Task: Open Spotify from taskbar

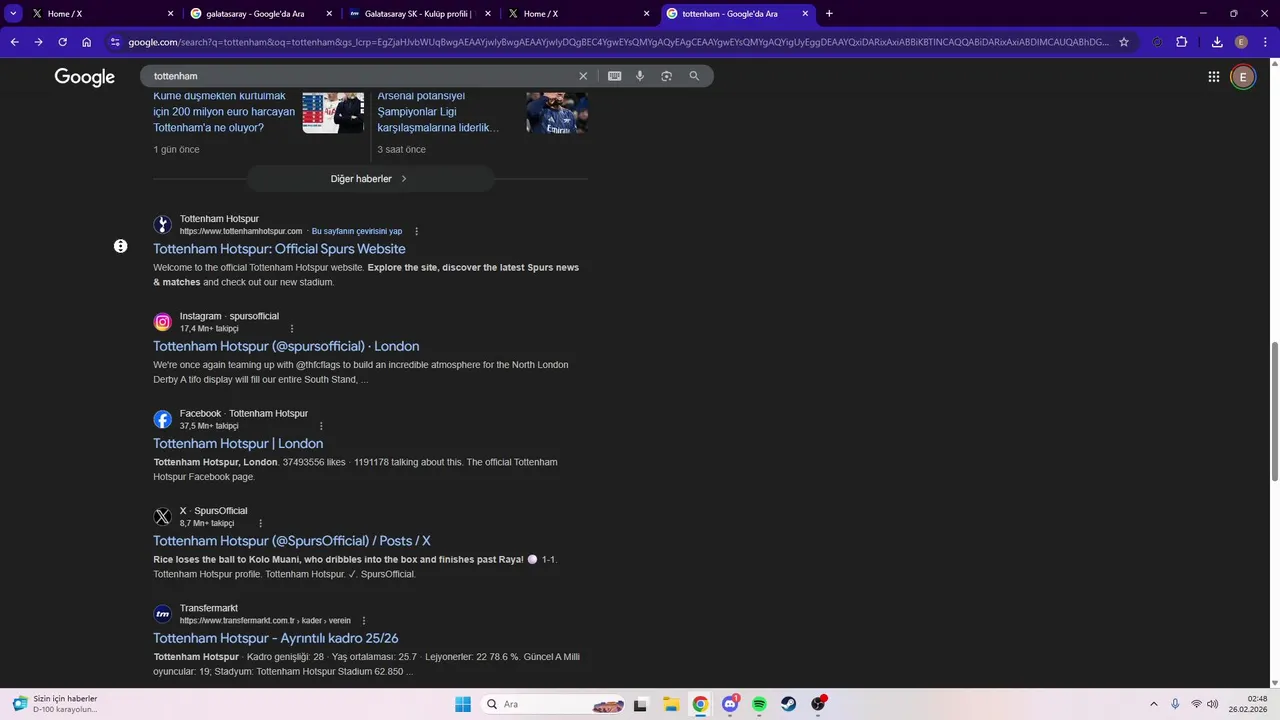Action: 759,704
